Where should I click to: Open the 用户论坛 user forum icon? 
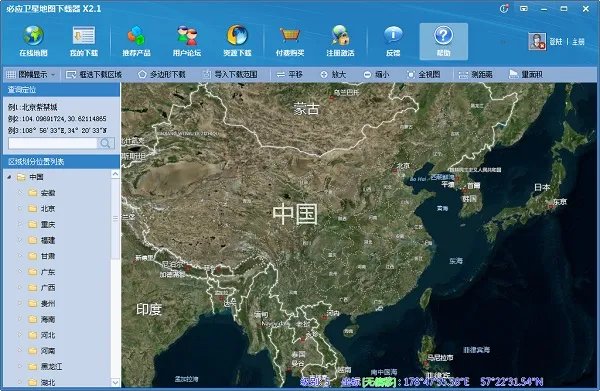tap(187, 36)
